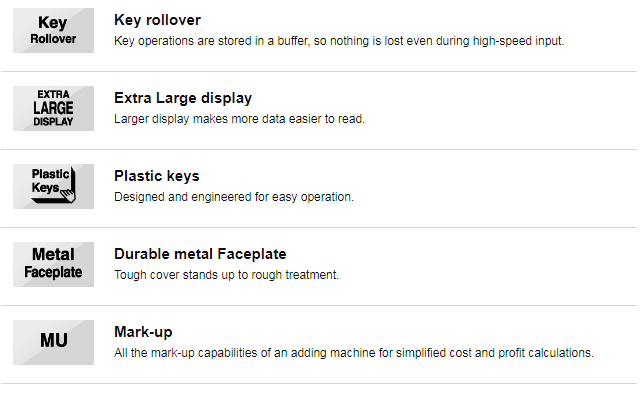Click the key operations buffer description

[339, 41]
